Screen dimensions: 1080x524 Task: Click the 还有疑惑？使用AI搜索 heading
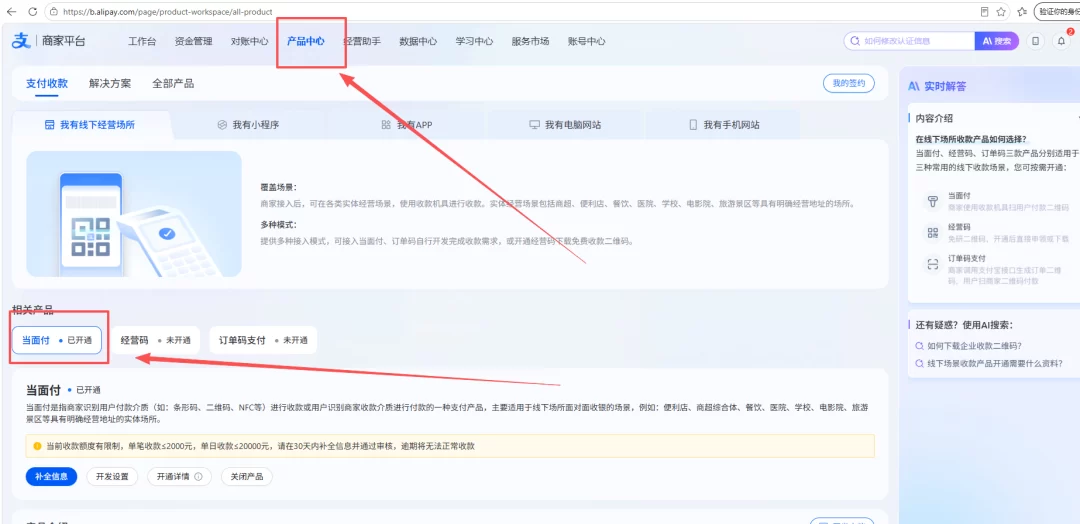964,325
